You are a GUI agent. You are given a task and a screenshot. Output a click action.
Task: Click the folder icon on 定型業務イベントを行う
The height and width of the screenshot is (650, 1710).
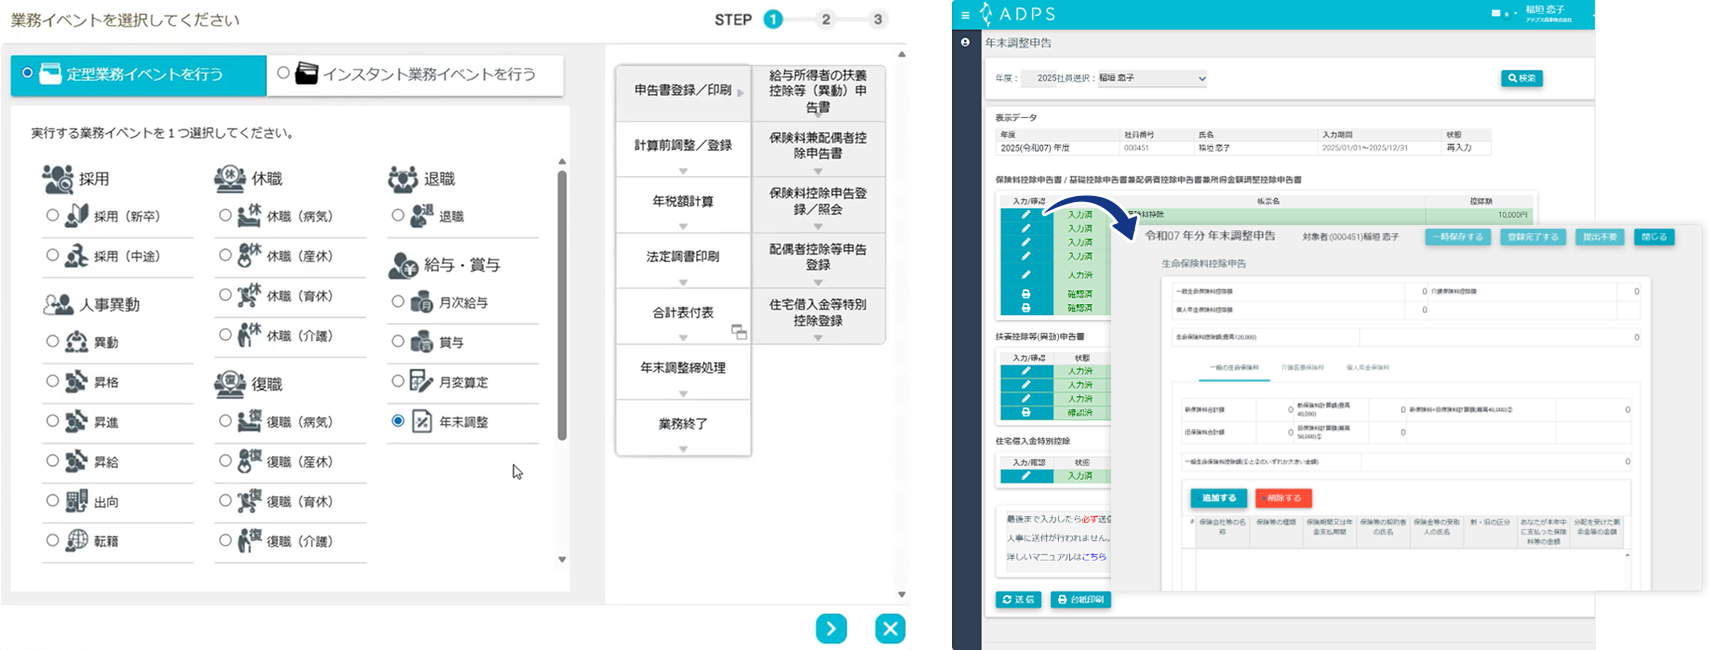click(50, 74)
